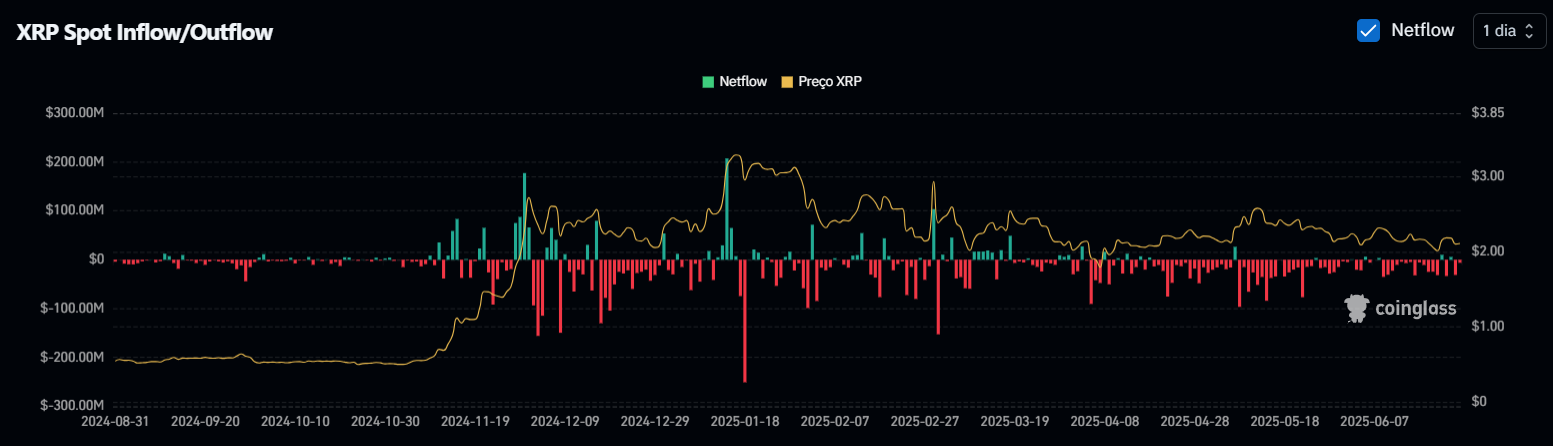The height and width of the screenshot is (446, 1553).
Task: Click the 2025-01-18 date label
Action: click(745, 423)
